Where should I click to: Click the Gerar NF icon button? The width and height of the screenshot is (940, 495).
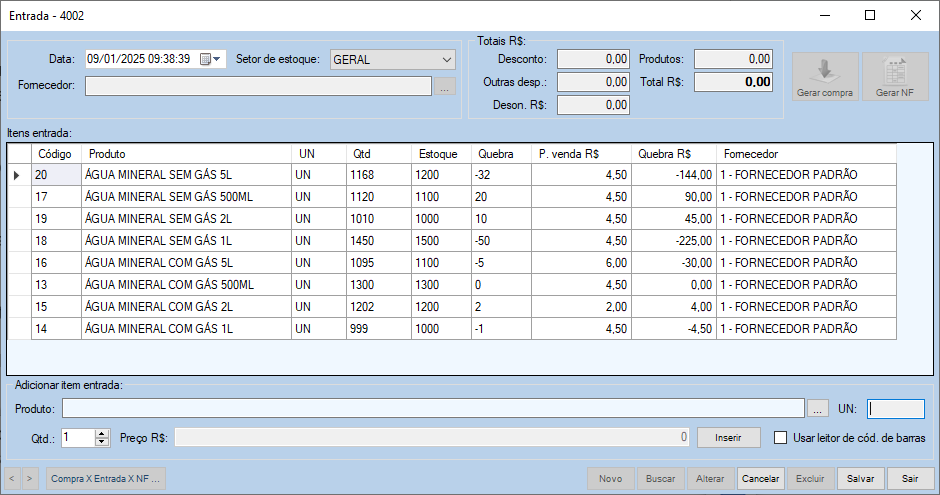895,77
